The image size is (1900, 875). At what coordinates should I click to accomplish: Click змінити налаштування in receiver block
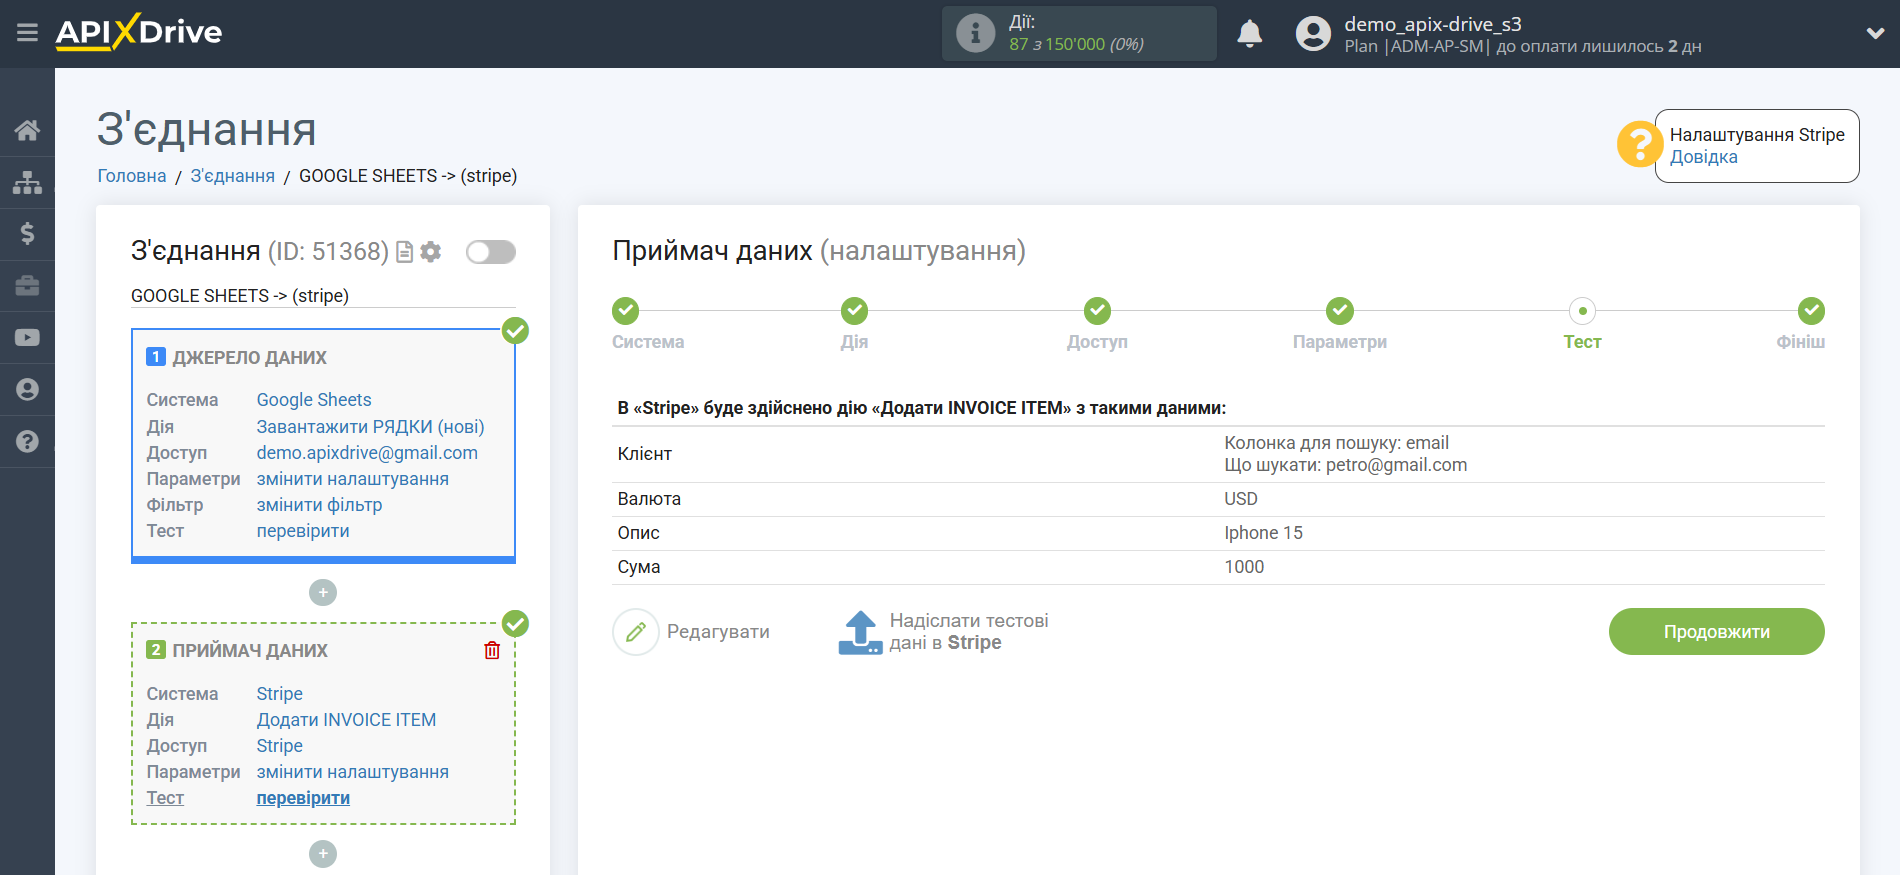coord(352,772)
